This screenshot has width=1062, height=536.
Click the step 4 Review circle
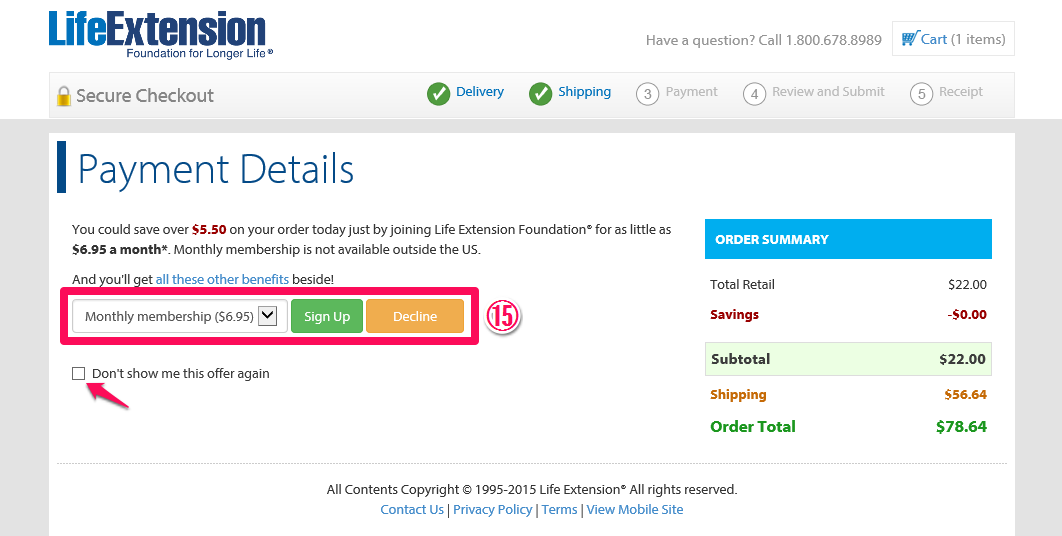(x=754, y=94)
